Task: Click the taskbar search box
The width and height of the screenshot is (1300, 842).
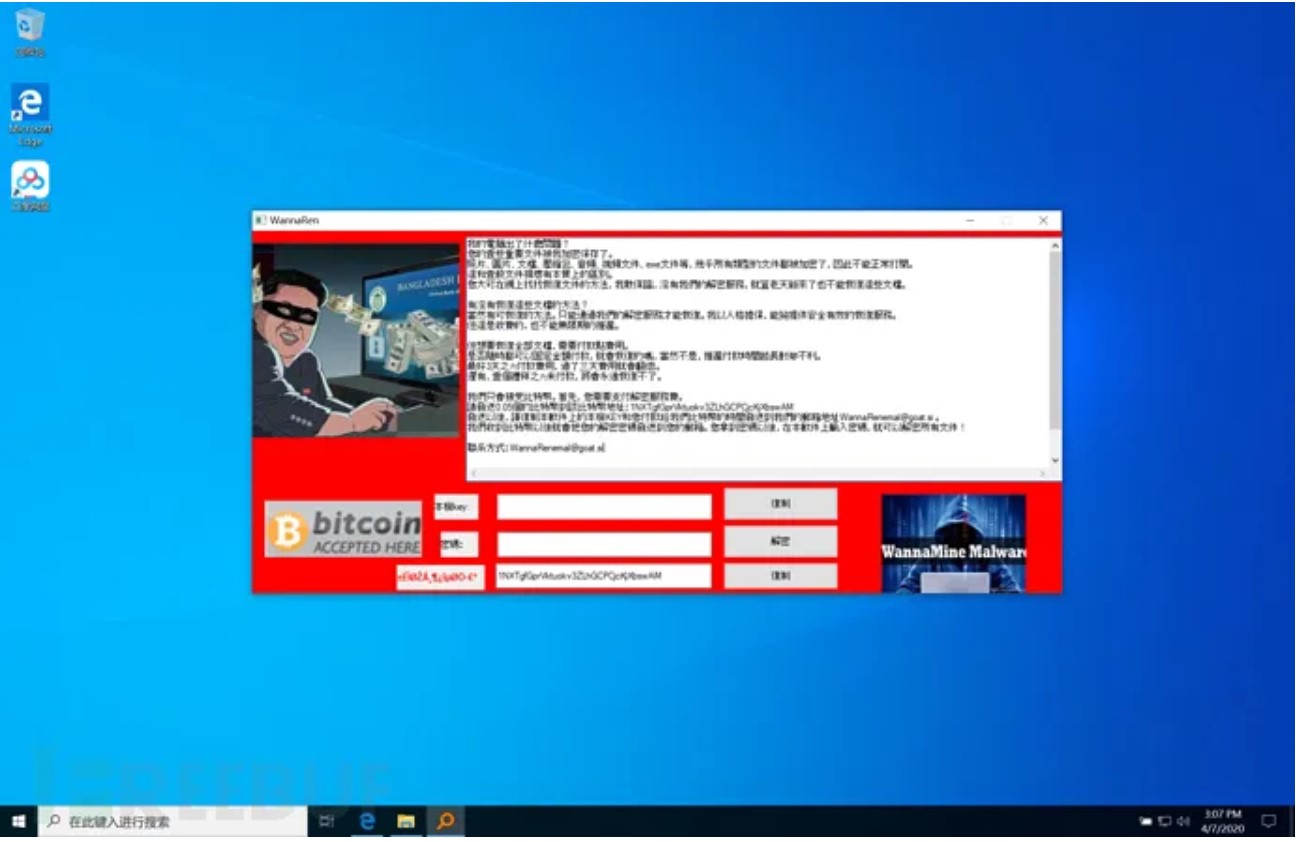Action: point(175,821)
